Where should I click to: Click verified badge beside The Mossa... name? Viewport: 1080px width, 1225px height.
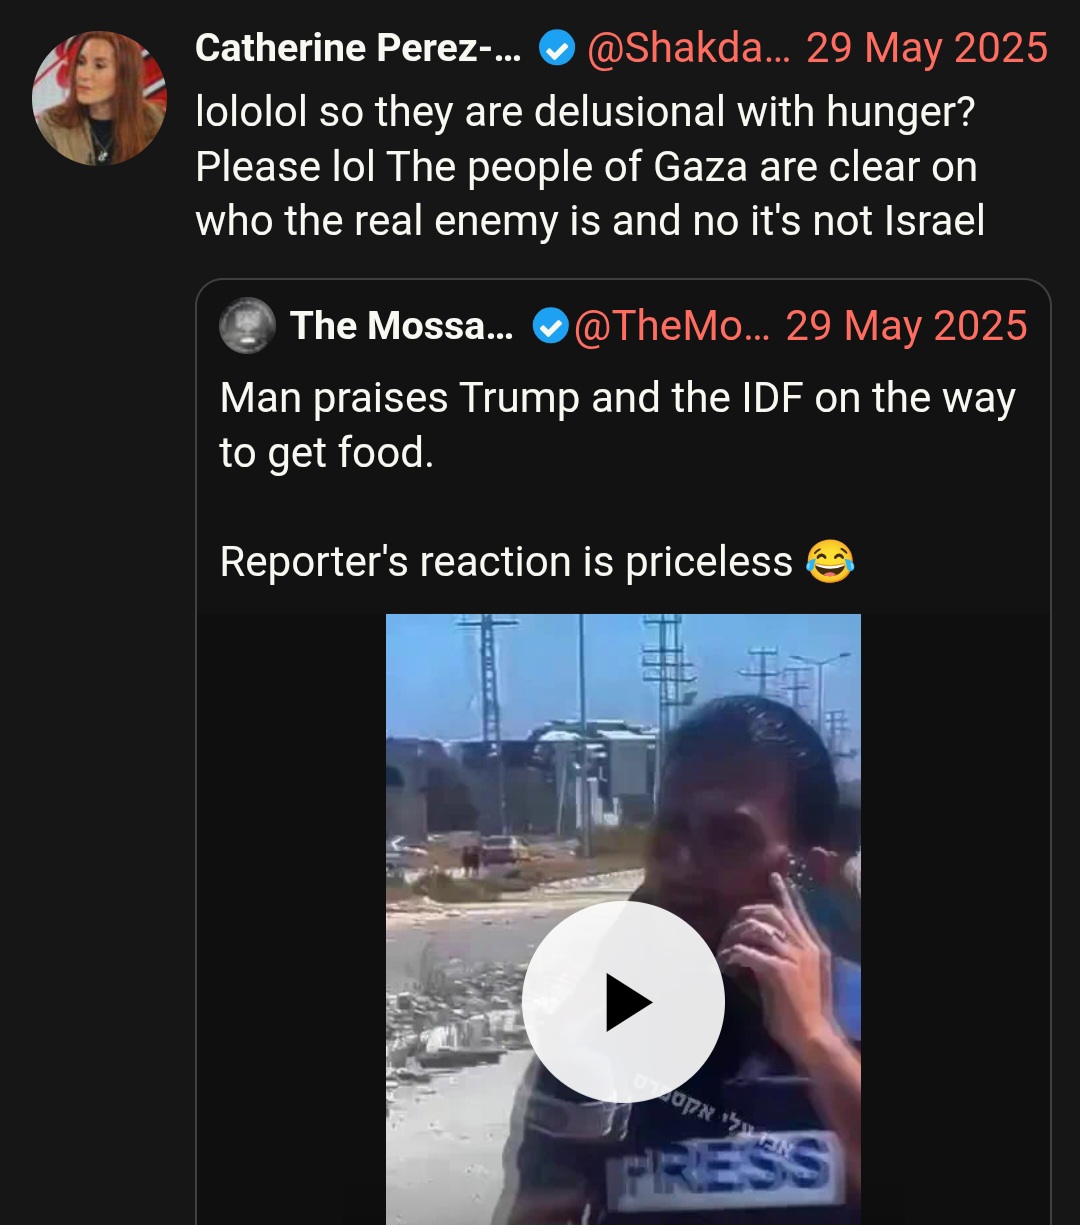pos(550,326)
